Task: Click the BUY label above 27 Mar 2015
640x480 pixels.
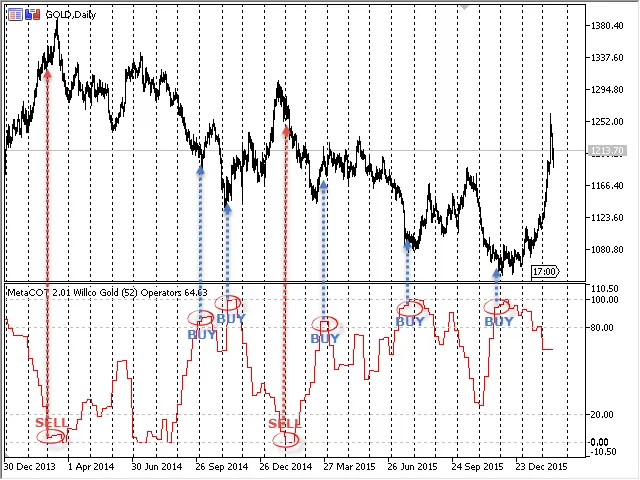Action: pyautogui.click(x=325, y=339)
